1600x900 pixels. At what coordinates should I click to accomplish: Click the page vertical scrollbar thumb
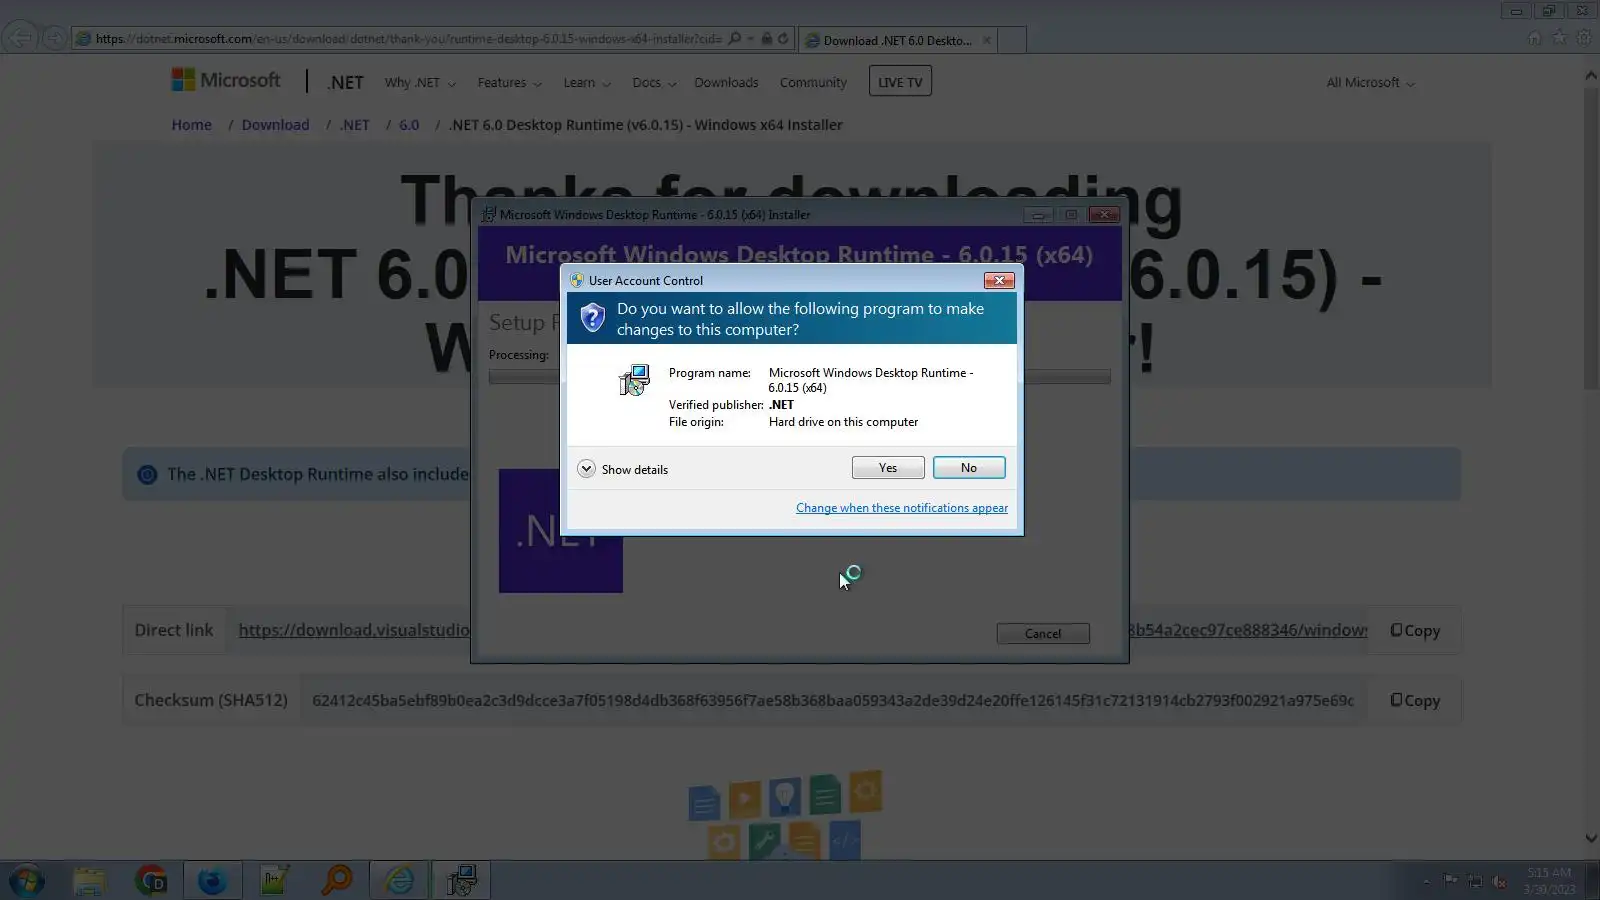pos(1591,239)
